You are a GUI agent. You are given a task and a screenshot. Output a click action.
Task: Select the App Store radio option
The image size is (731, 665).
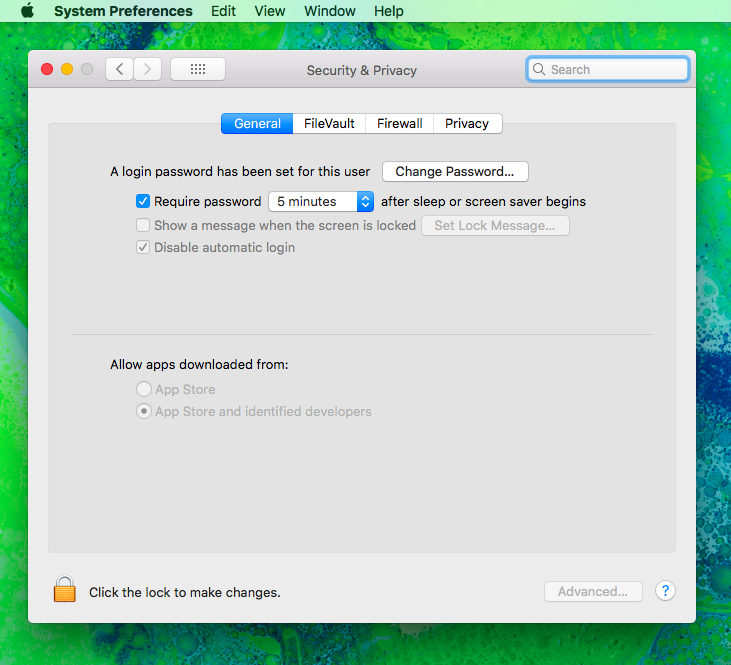coord(144,389)
